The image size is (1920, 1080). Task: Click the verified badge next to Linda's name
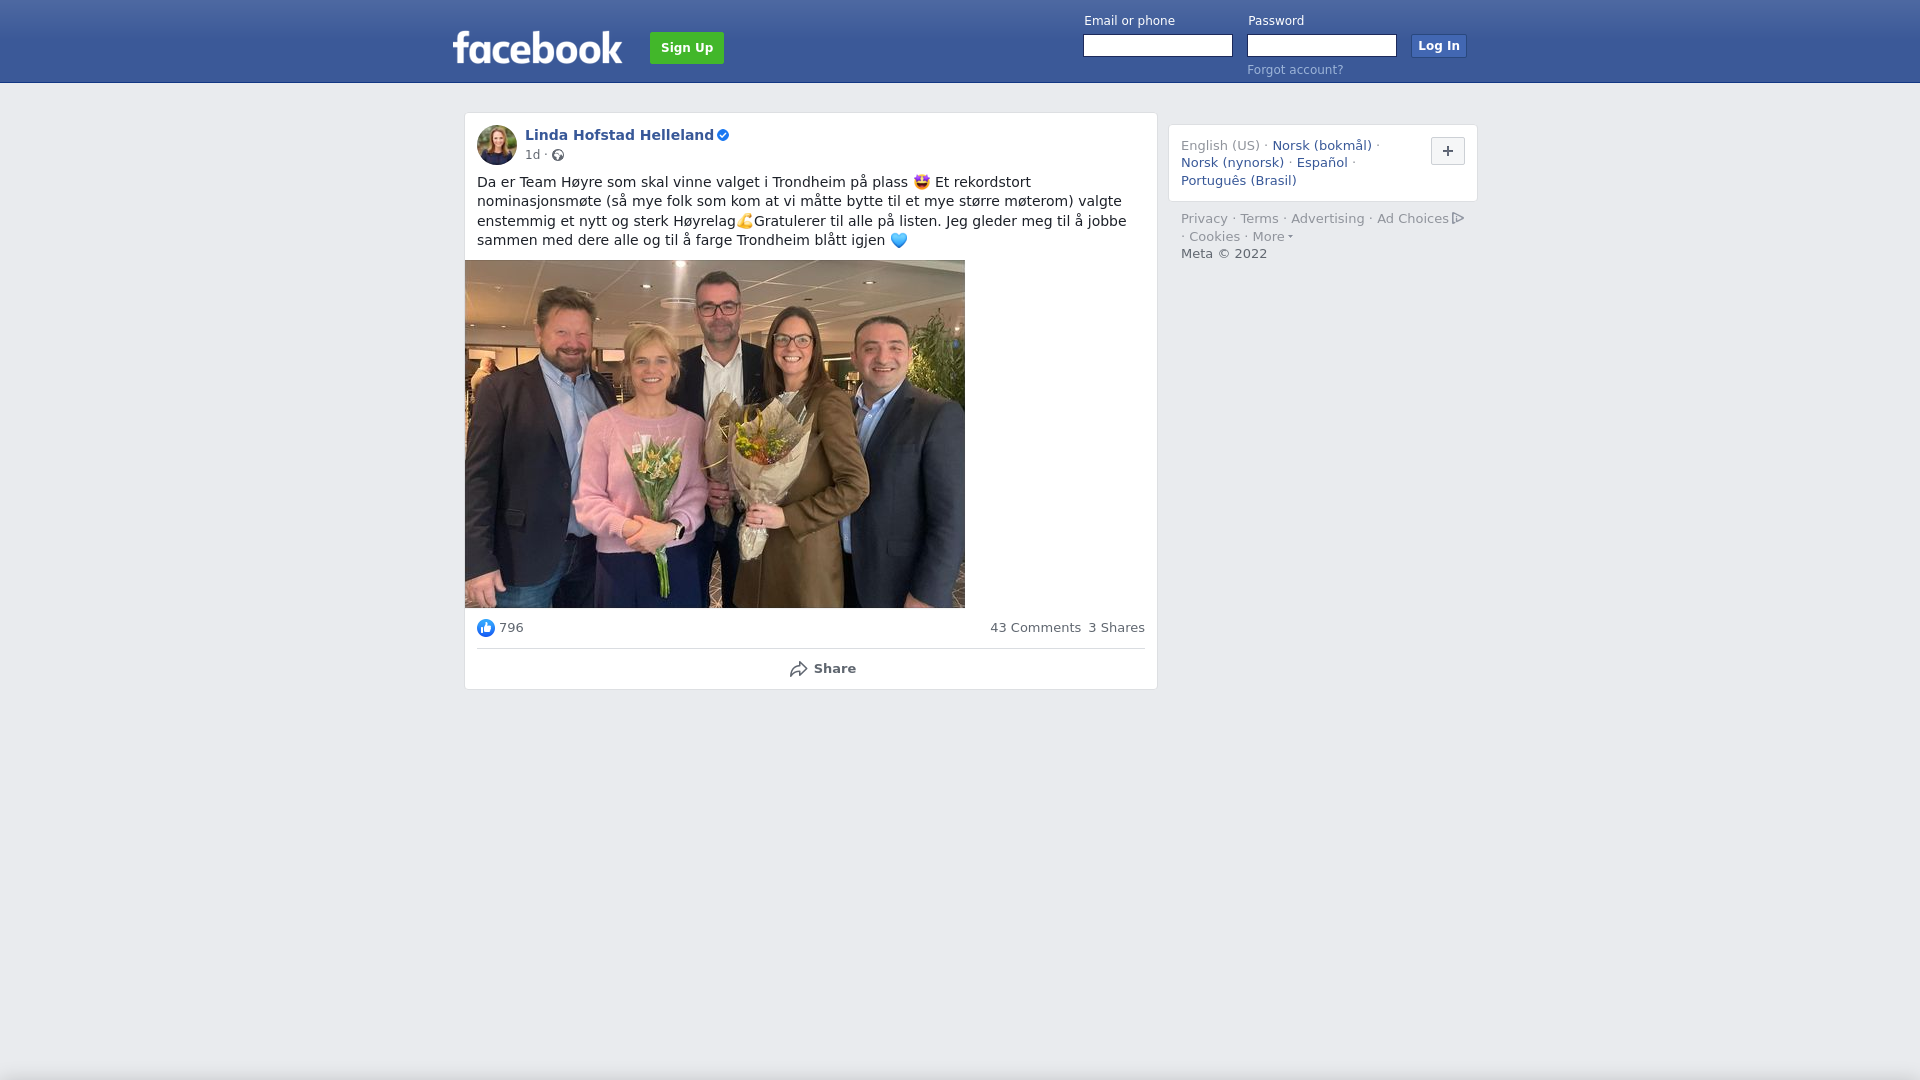coord(723,135)
